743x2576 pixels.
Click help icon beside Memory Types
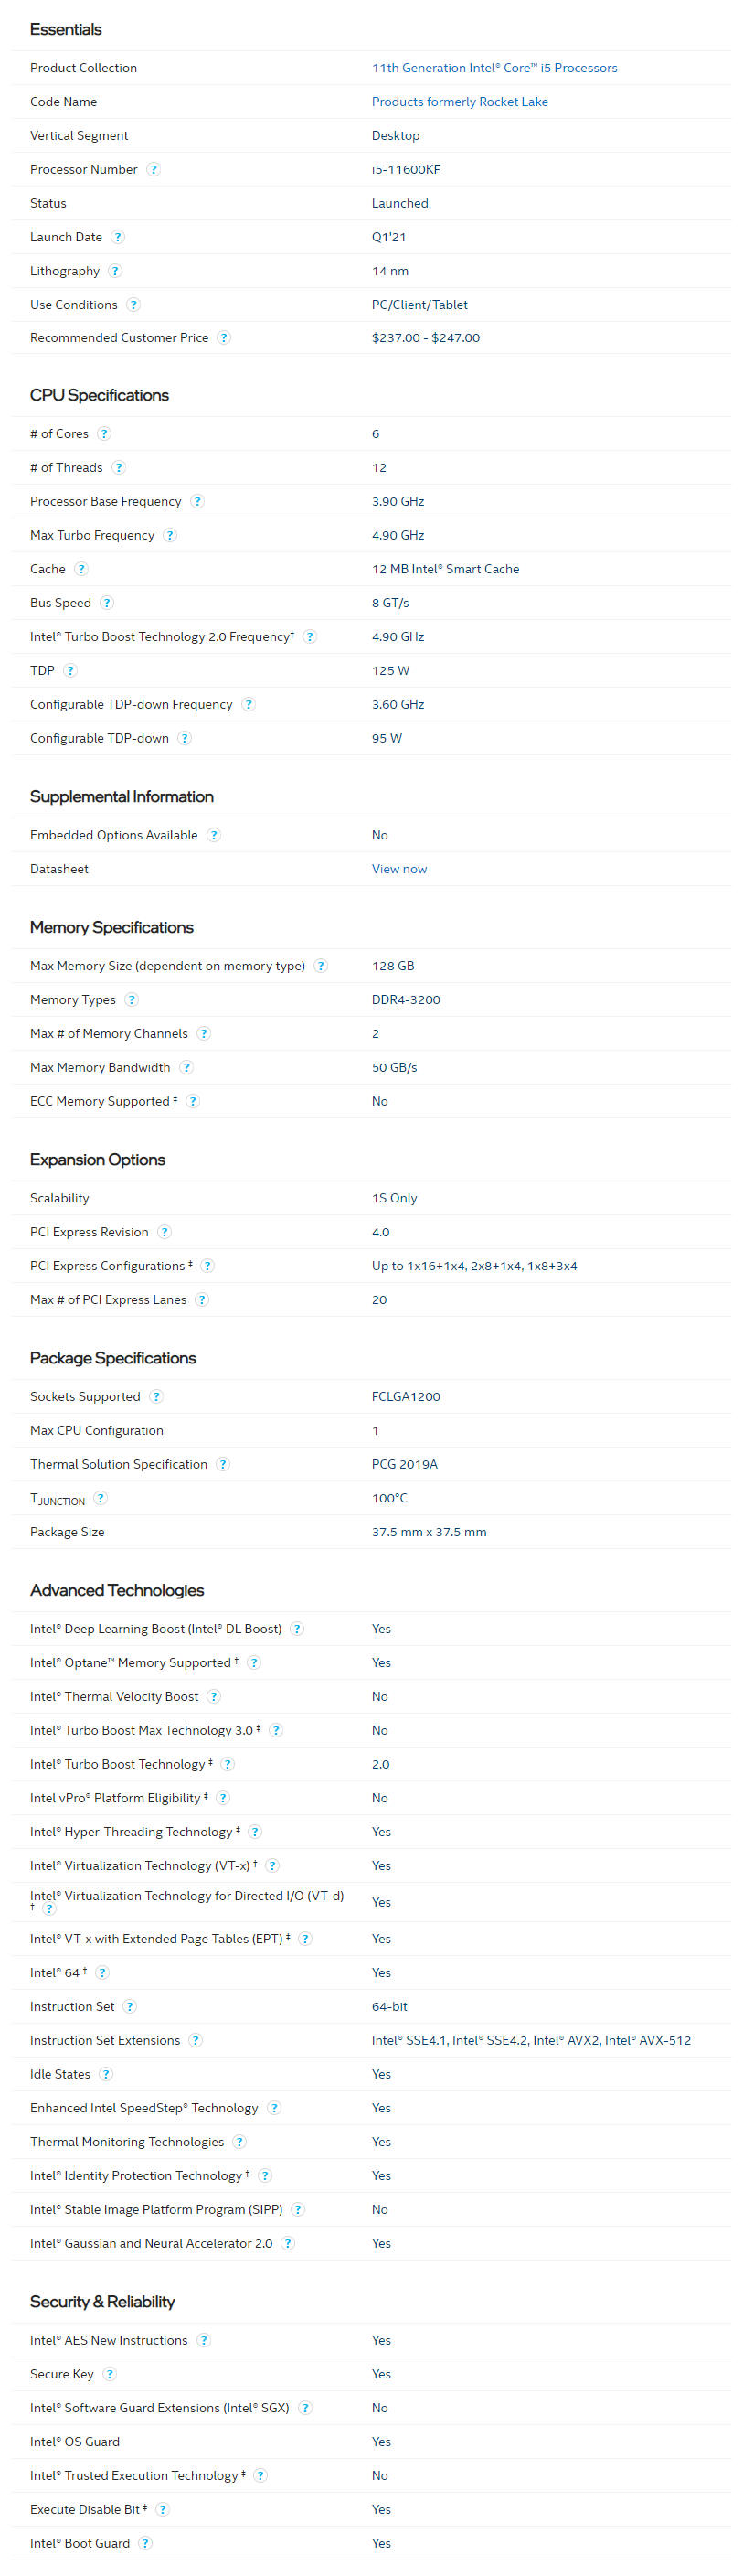tap(132, 999)
